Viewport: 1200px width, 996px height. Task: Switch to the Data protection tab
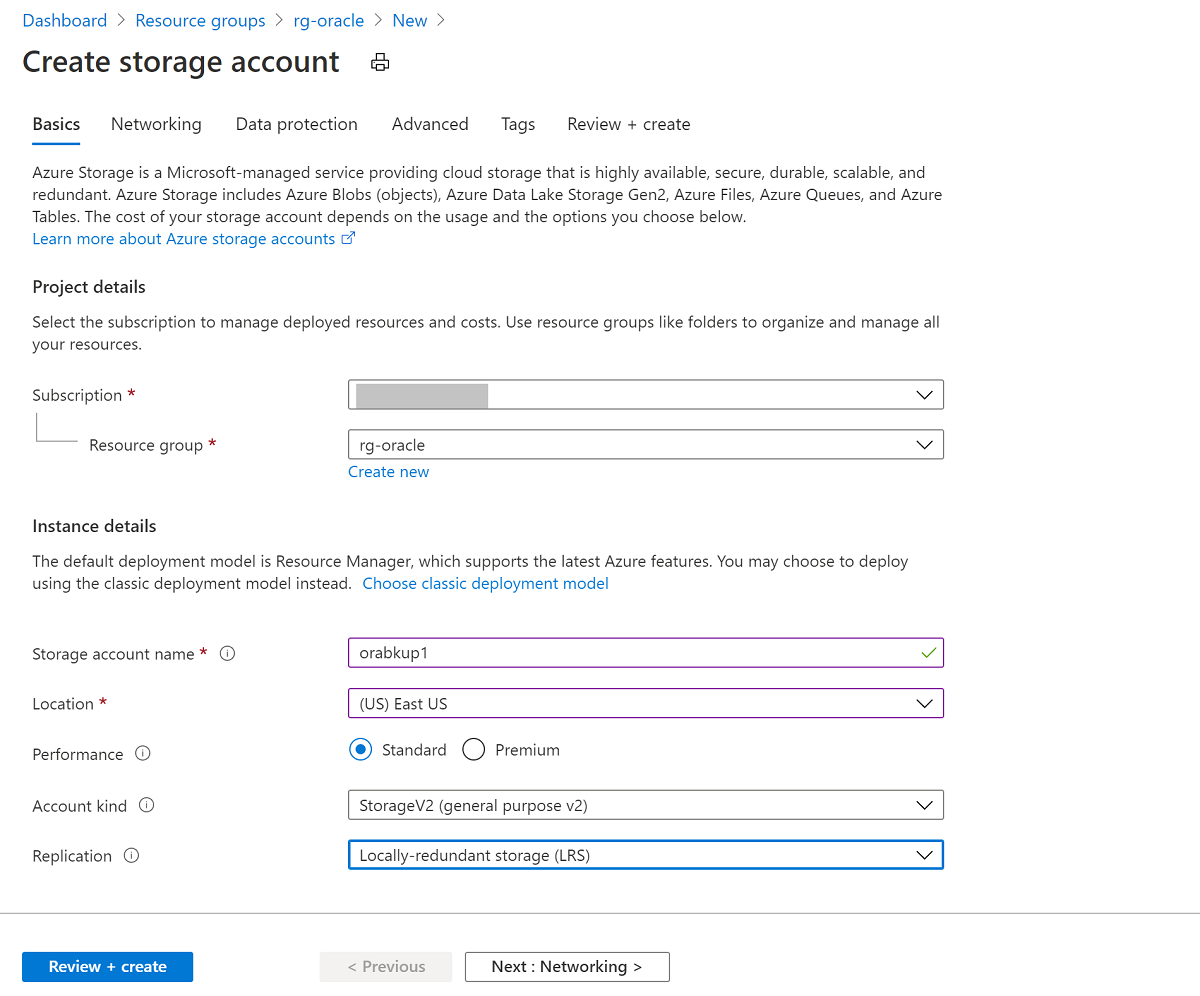[296, 124]
